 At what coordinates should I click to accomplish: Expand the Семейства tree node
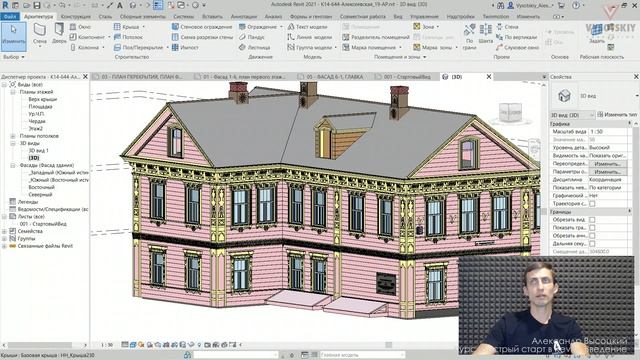(4, 231)
